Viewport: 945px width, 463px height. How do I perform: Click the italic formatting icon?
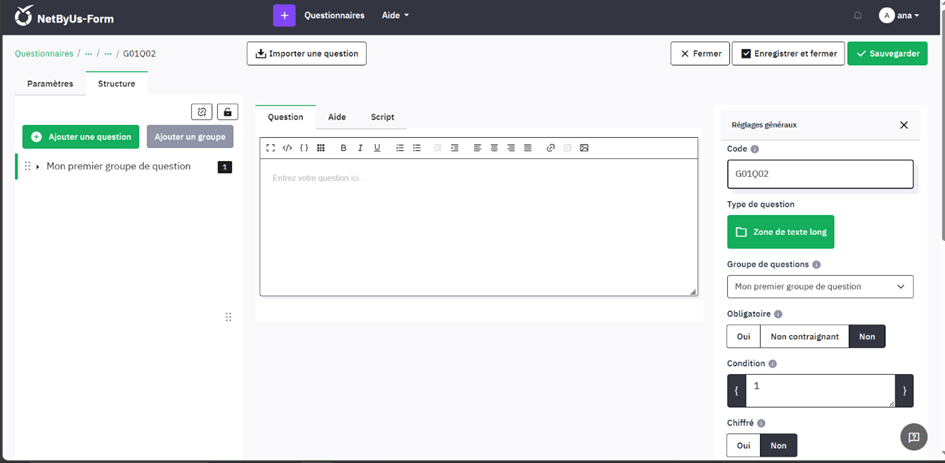360,148
